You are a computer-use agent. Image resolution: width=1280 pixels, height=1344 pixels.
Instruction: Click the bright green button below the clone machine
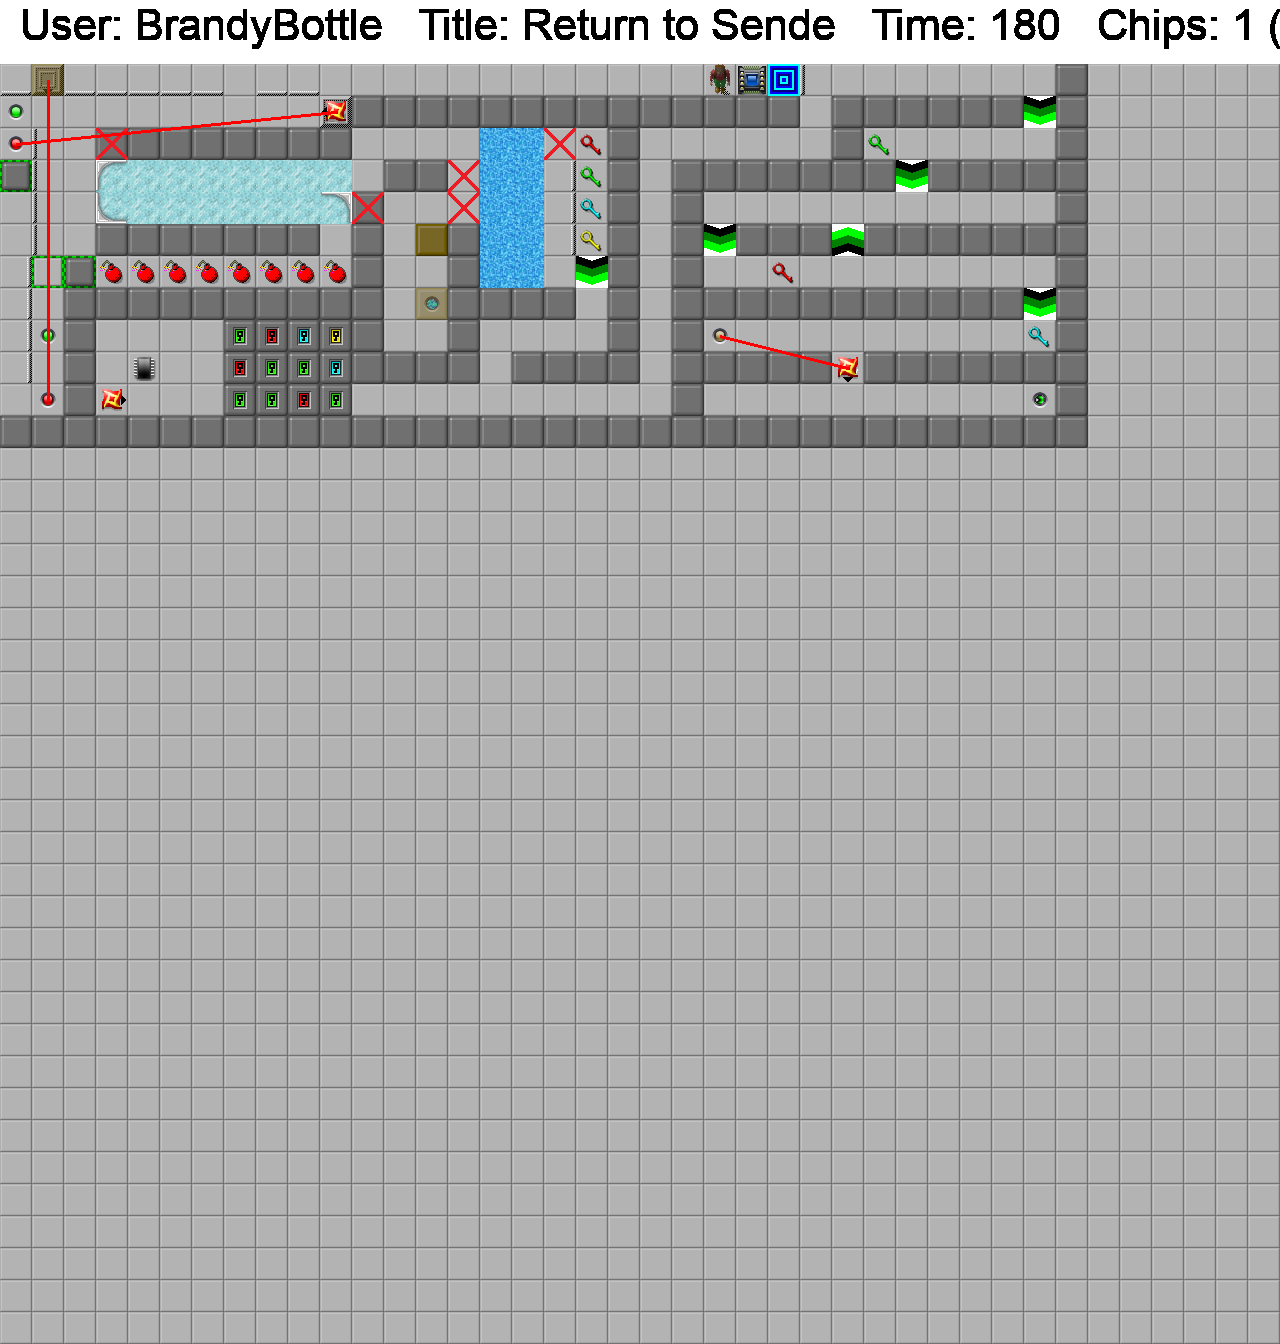point(16,112)
